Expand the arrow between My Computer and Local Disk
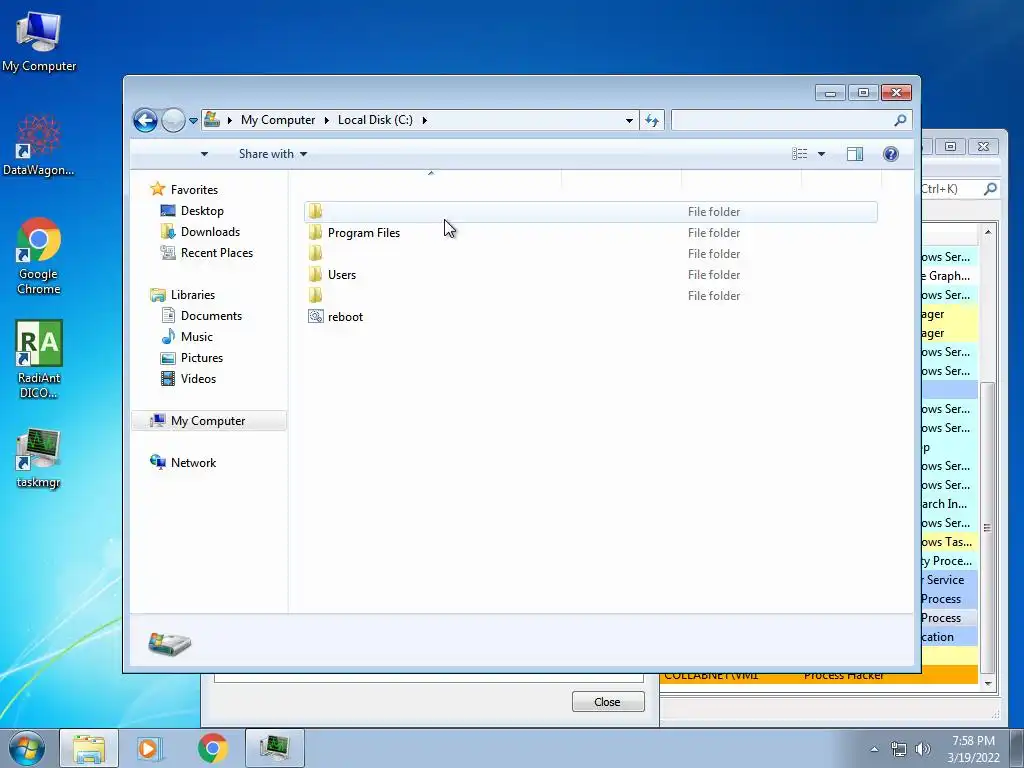This screenshot has width=1024, height=768. click(x=327, y=120)
